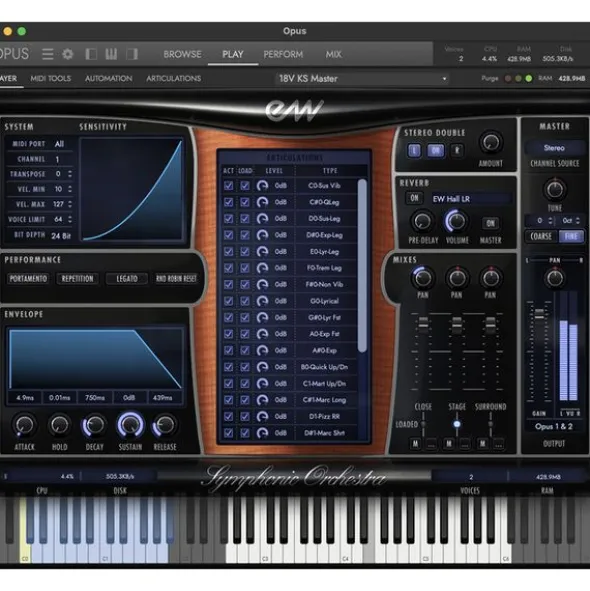Adjust the envelope Sustain knob

[130, 425]
